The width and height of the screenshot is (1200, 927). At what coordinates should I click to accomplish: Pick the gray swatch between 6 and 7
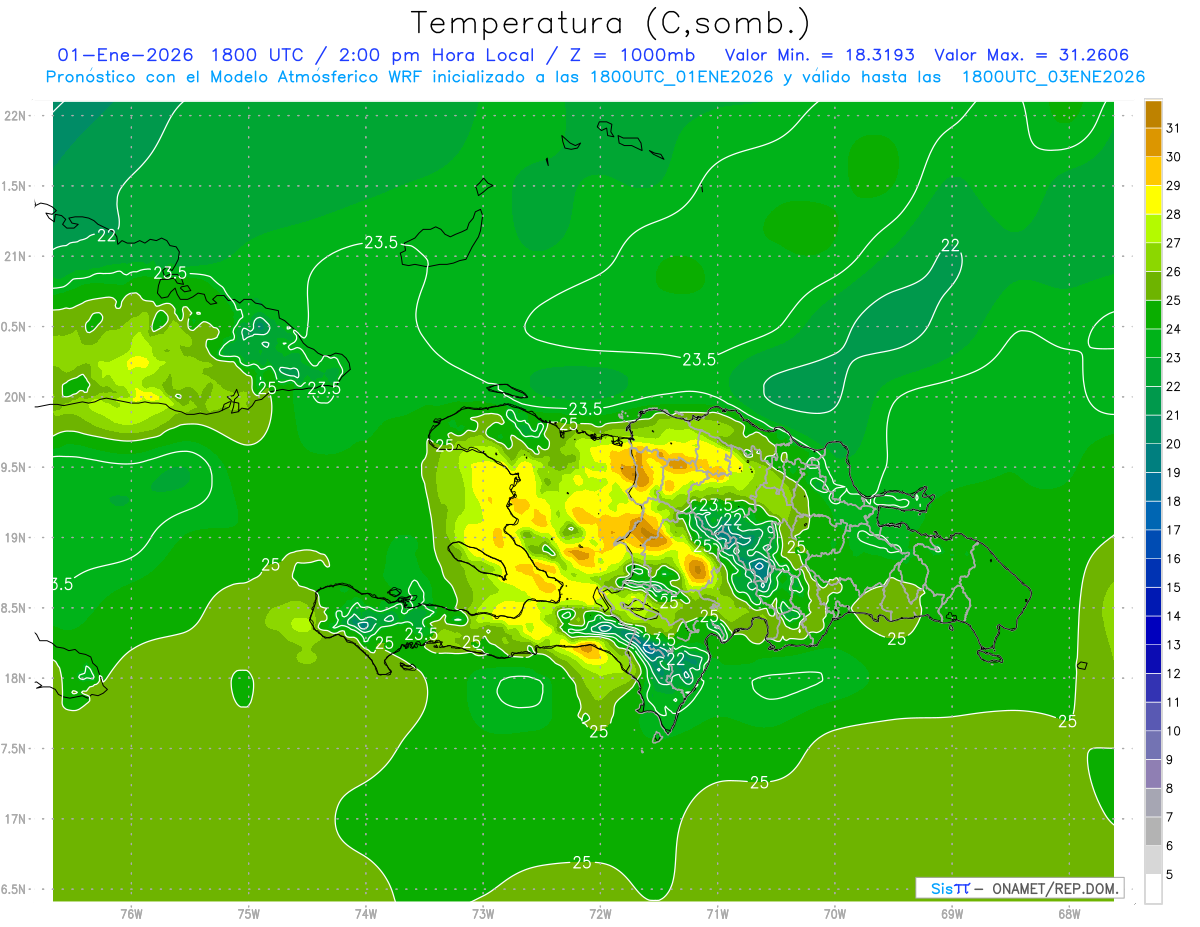(x=1153, y=832)
